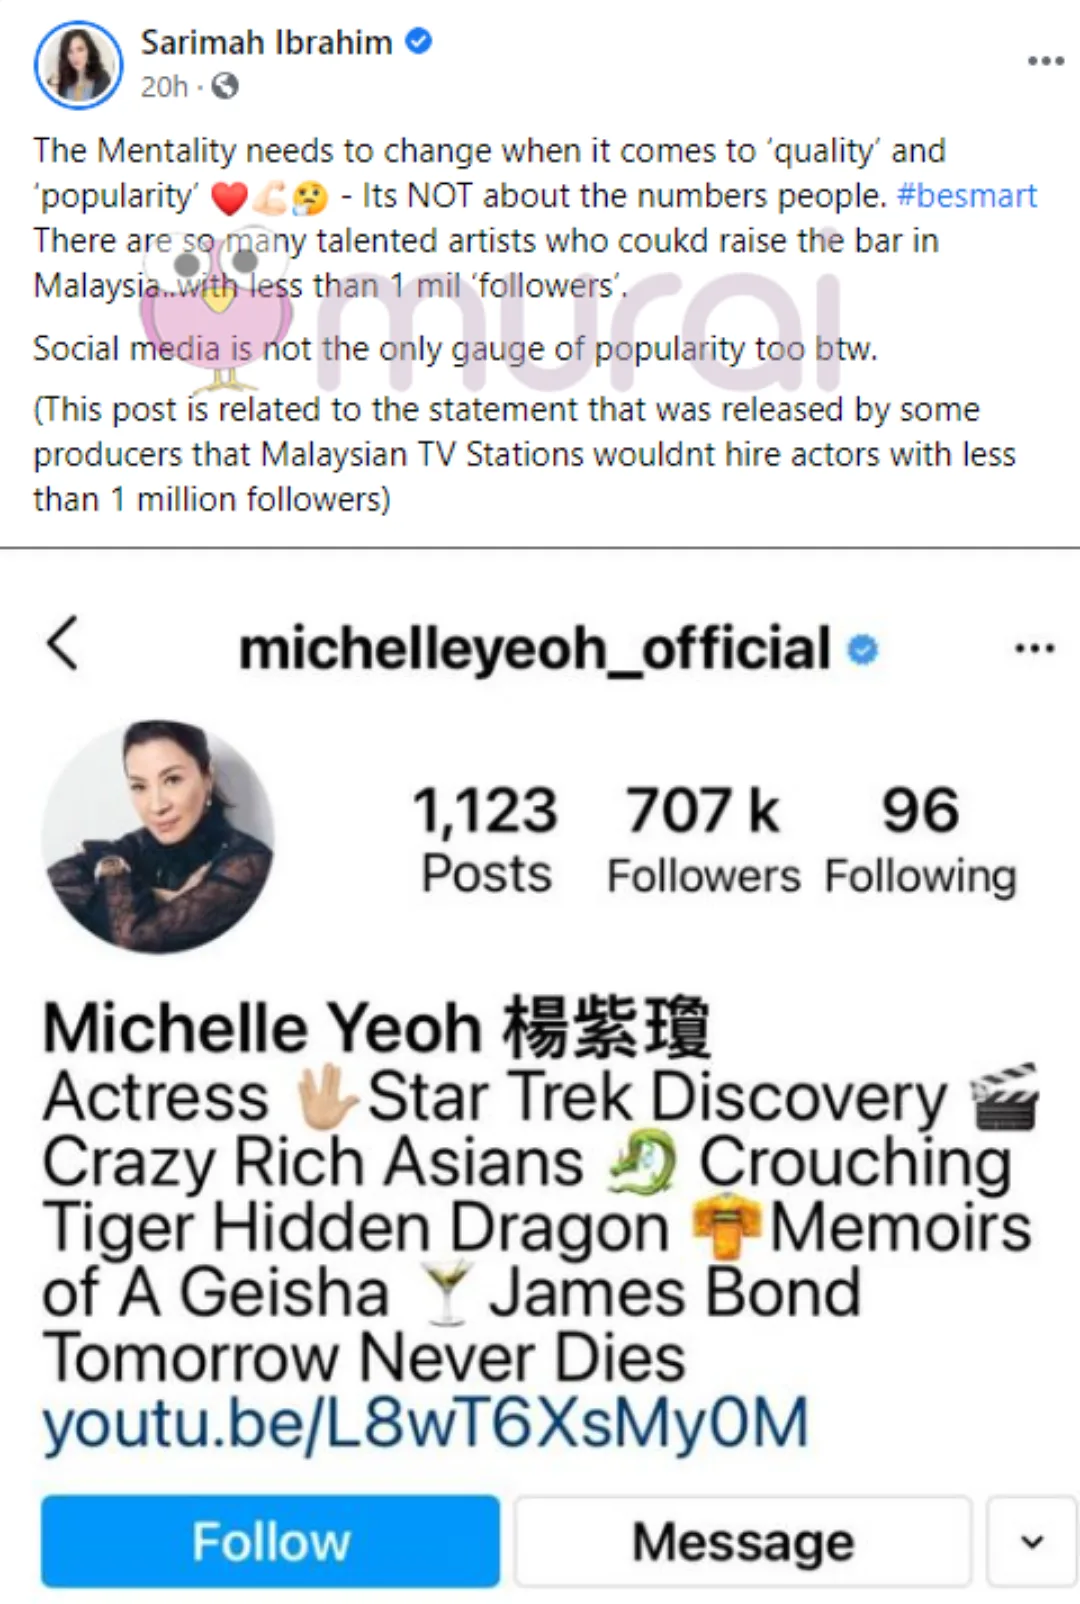Click the michelleyeoh_official username header
This screenshot has height=1604, width=1080.
point(535,648)
